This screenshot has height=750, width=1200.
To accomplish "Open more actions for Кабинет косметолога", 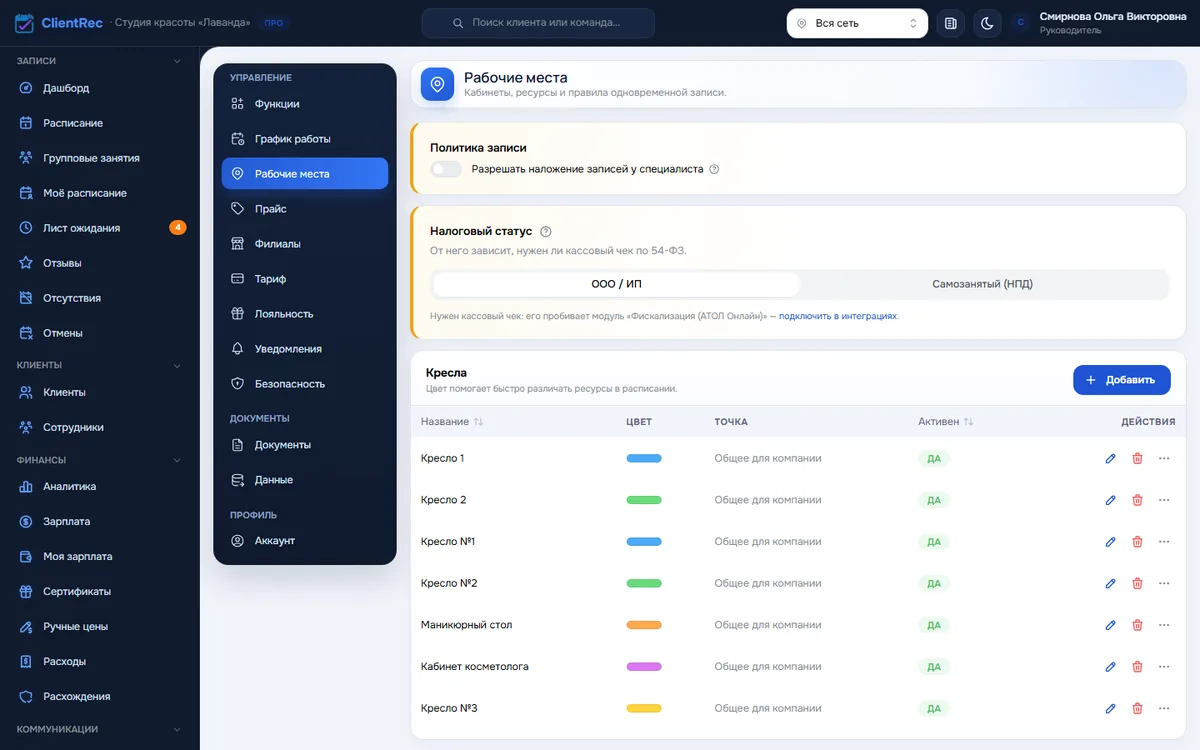I will point(1163,667).
